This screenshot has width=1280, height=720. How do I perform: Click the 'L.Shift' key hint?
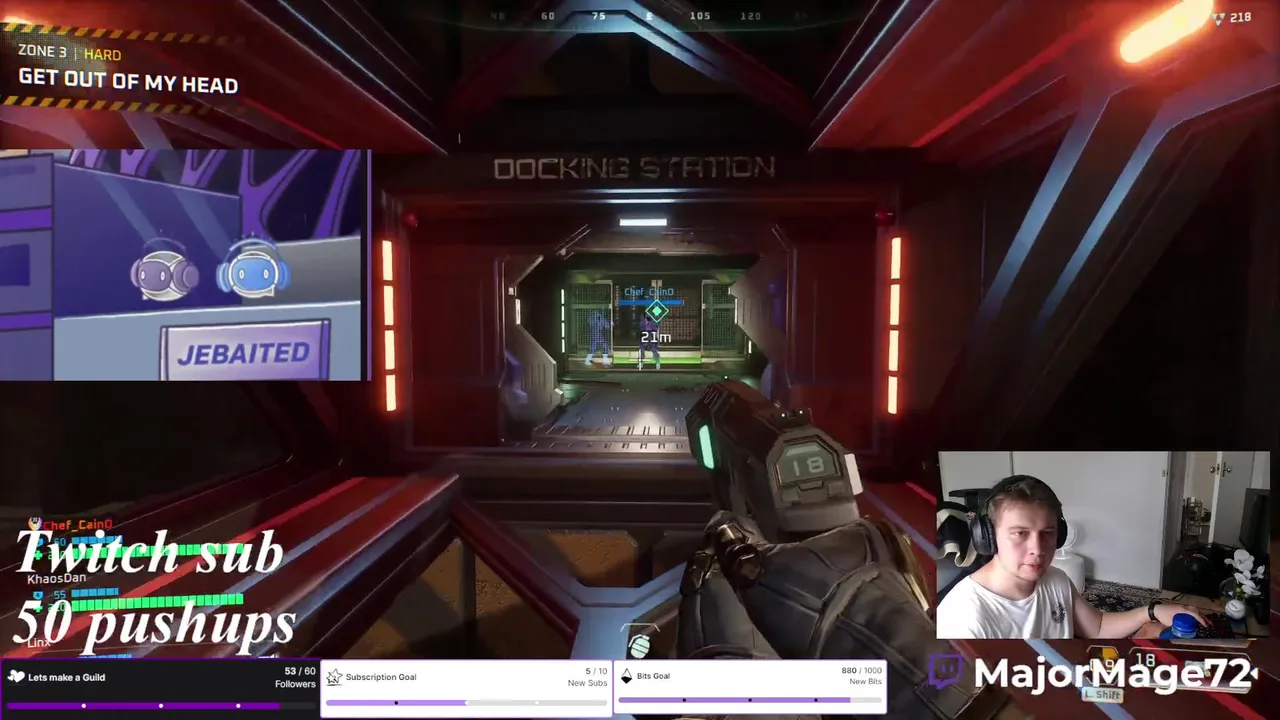(1102, 694)
